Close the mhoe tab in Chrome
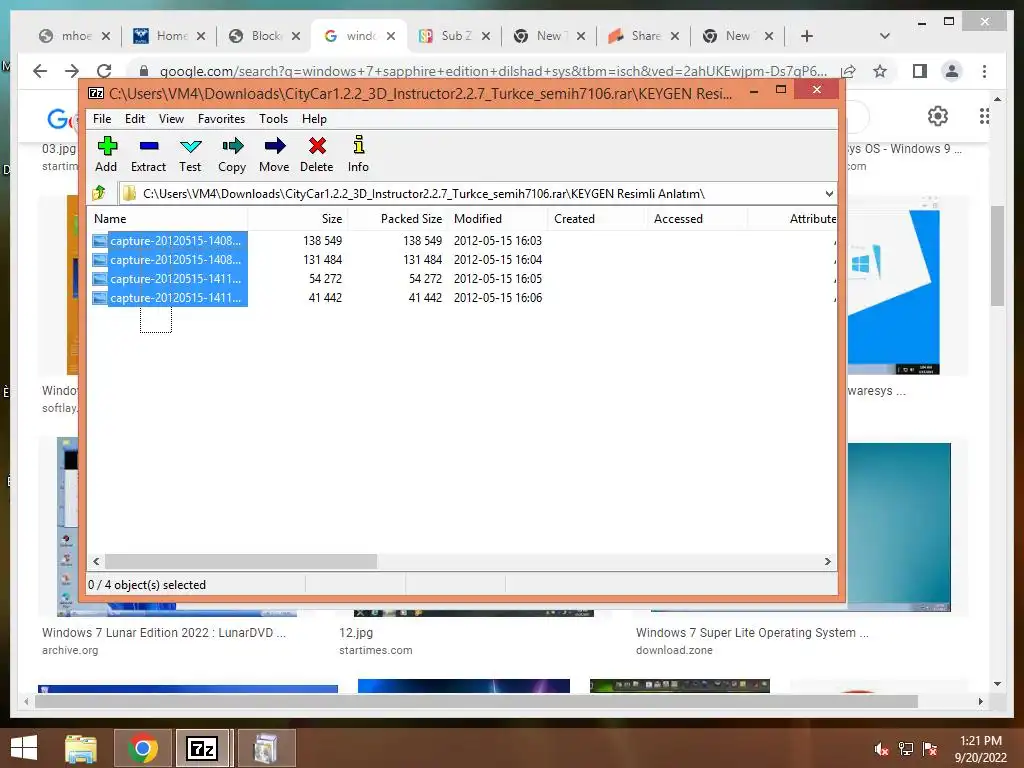Viewport: 1024px width, 768px height. click(x=106, y=36)
